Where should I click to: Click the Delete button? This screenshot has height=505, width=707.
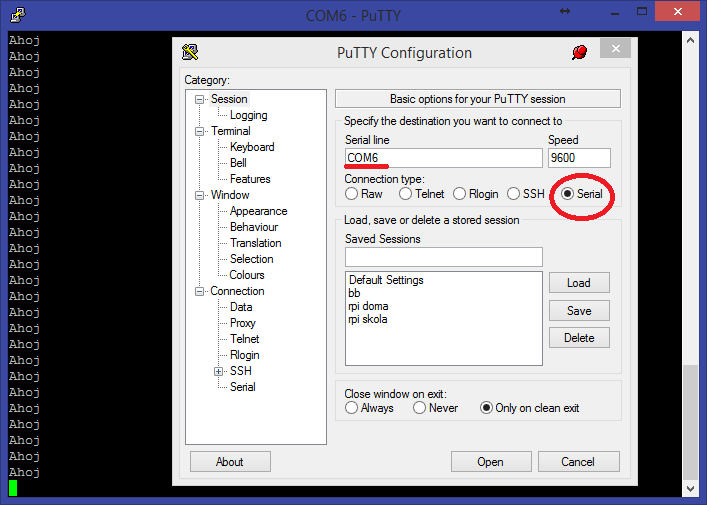tap(579, 338)
